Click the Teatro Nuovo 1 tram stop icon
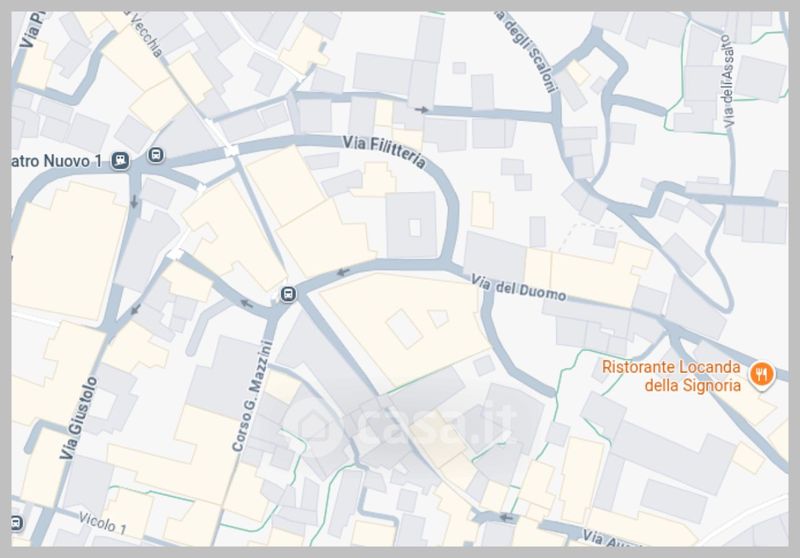Image resolution: width=800 pixels, height=558 pixels. [120, 161]
